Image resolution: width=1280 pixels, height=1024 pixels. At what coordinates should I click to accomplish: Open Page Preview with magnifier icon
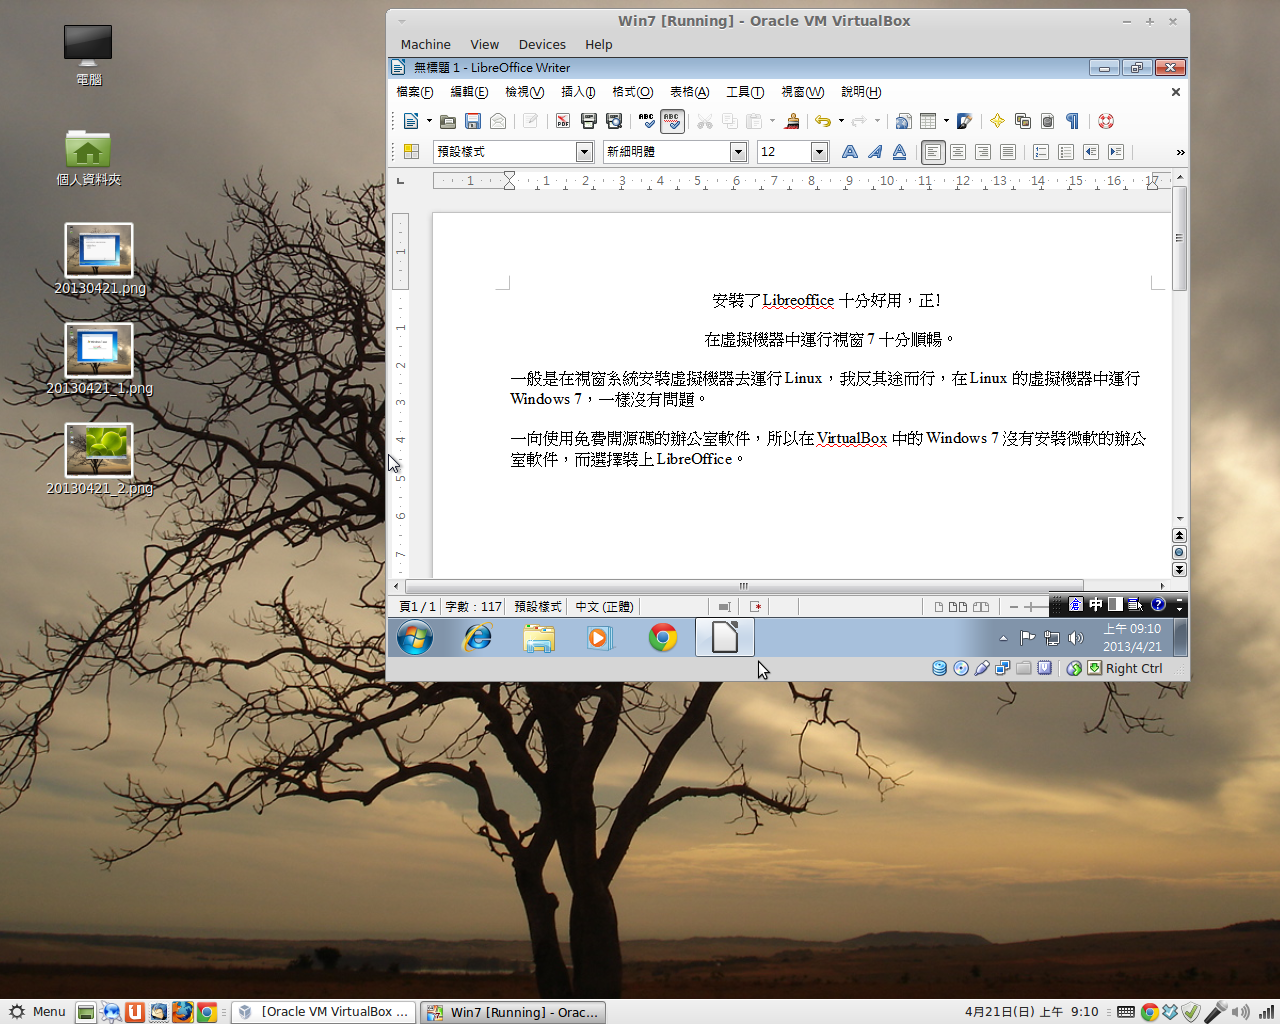coord(614,121)
